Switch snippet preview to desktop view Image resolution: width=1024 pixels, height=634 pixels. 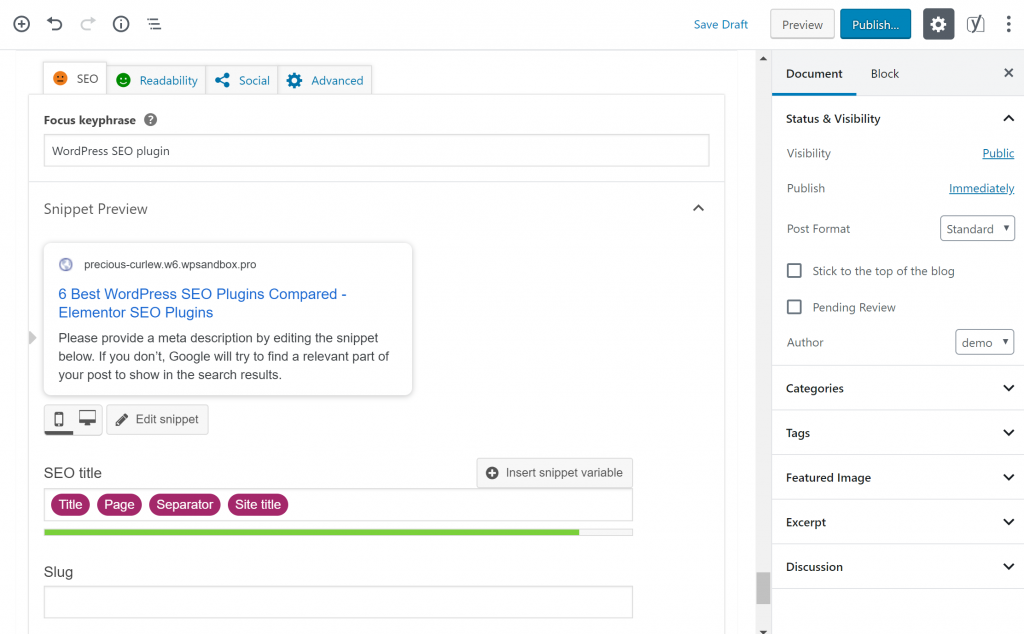[88, 419]
